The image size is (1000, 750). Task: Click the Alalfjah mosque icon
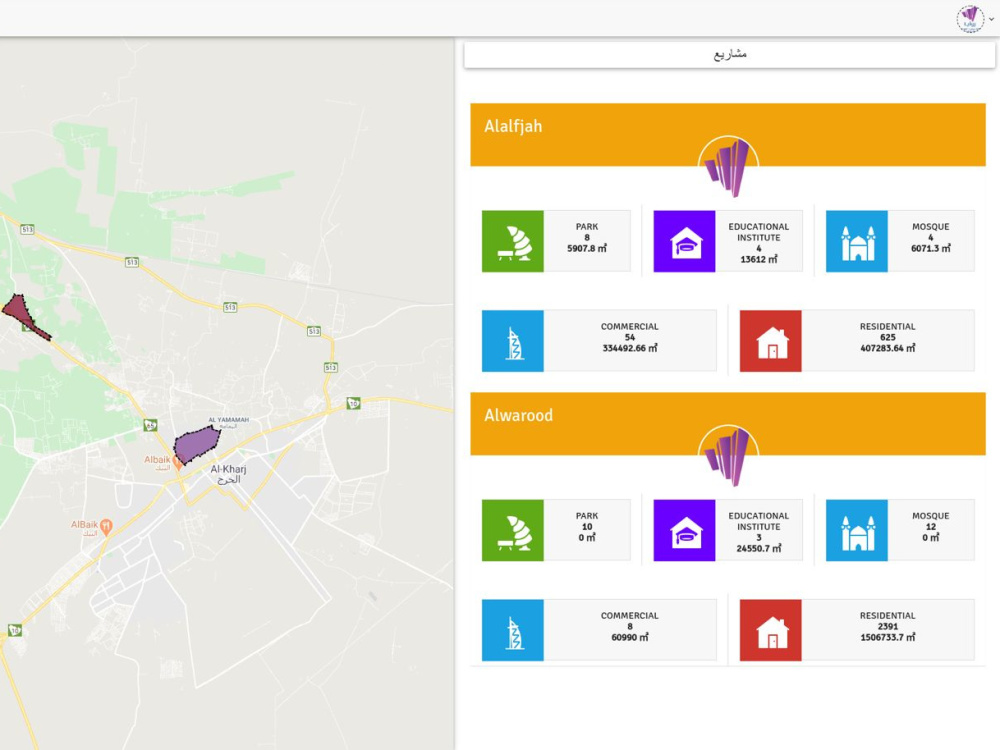[857, 241]
